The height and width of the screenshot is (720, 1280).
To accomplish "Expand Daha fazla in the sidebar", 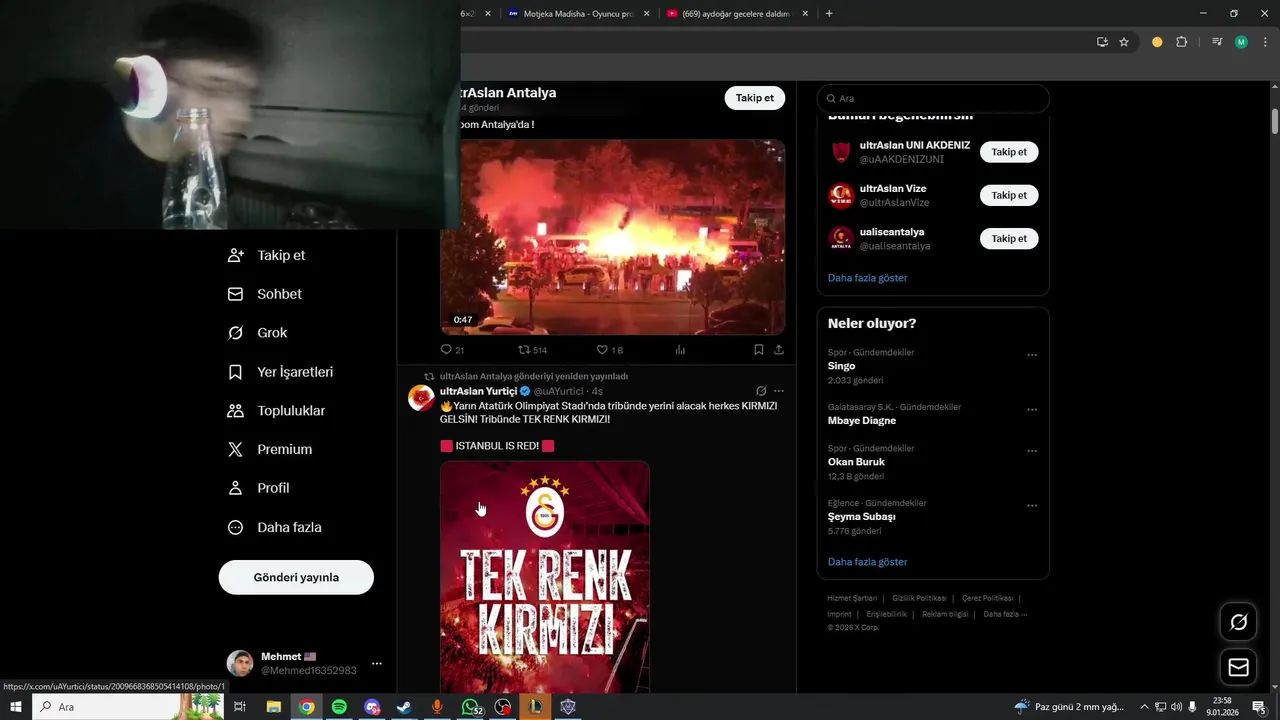I will [x=275, y=527].
